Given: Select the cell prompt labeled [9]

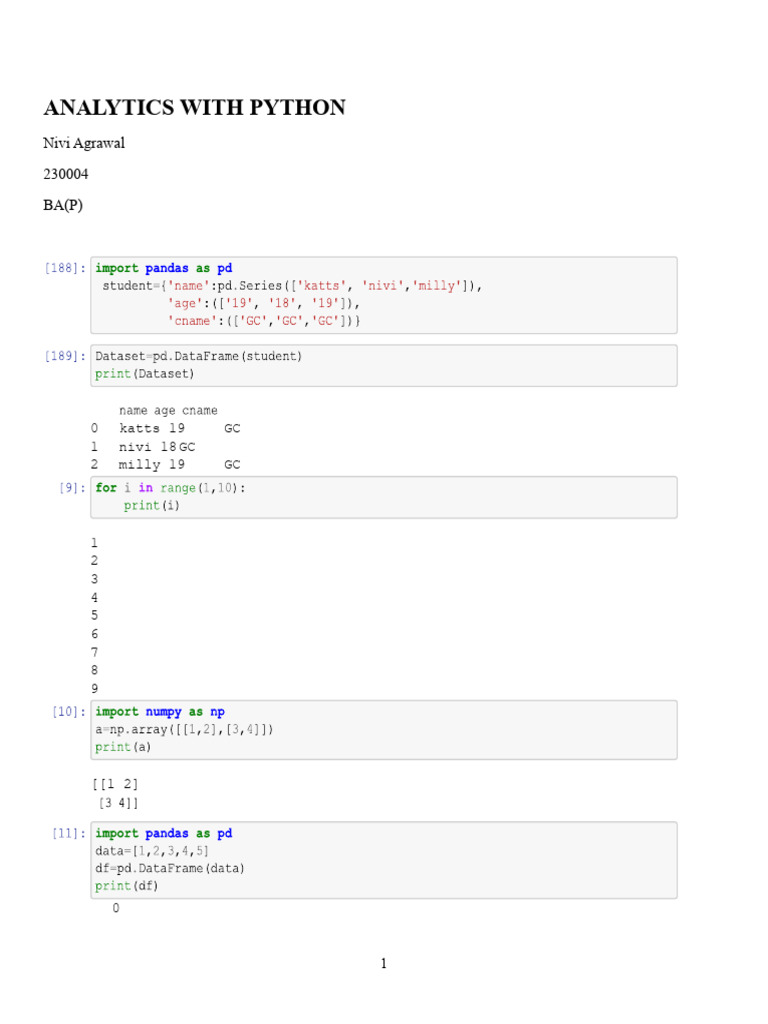Looking at the screenshot, I should point(72,488).
